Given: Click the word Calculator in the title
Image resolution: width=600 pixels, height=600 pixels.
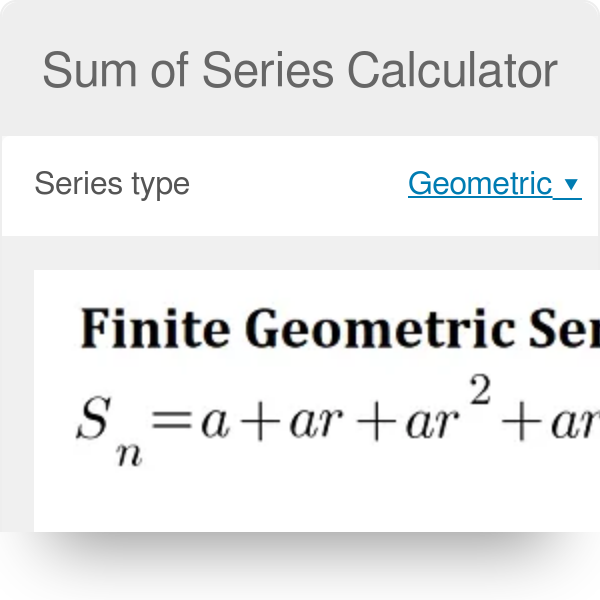Looking at the screenshot, I should 453,70.
